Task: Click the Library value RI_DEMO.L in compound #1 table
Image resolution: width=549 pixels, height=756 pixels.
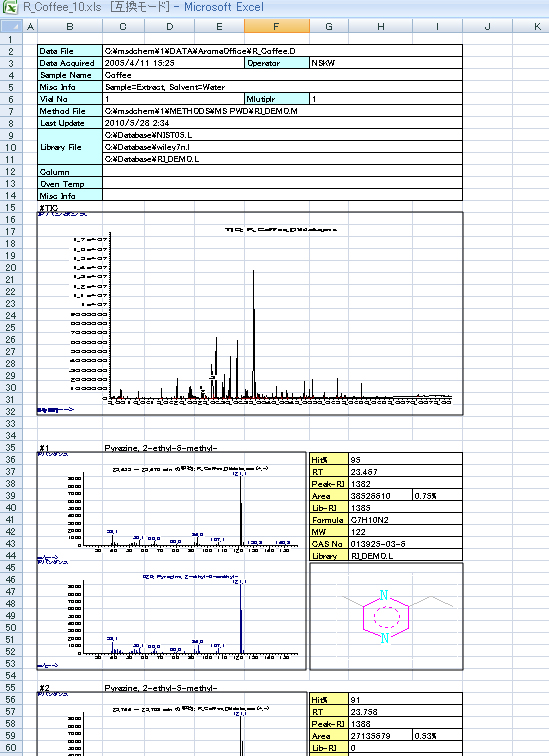Action: [x=405, y=555]
